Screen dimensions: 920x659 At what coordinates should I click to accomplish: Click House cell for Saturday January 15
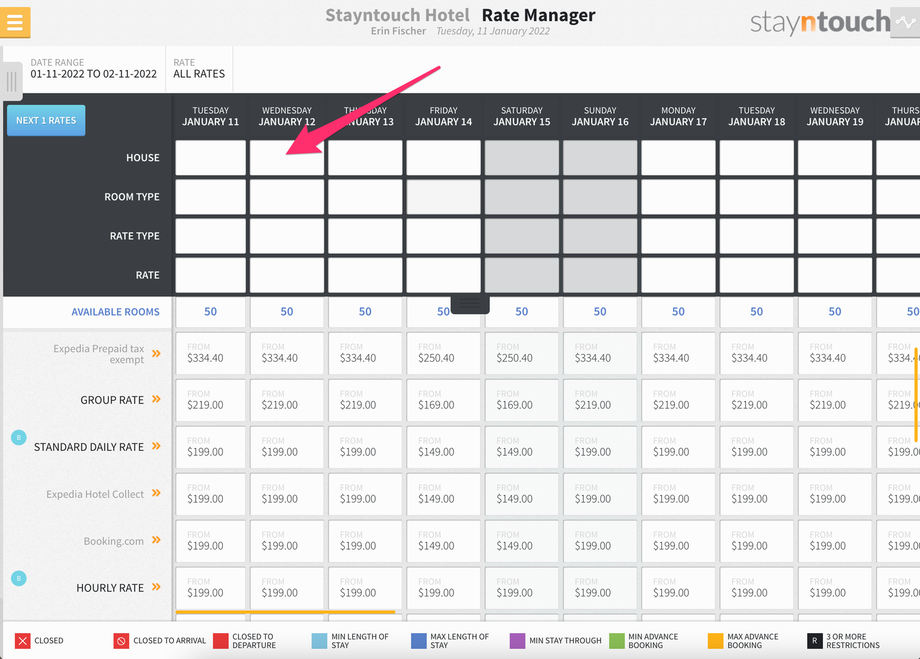click(522, 157)
